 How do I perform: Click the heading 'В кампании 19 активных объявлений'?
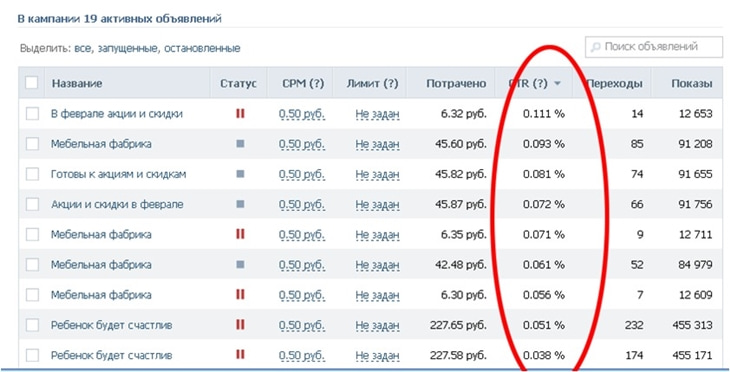tap(119, 19)
